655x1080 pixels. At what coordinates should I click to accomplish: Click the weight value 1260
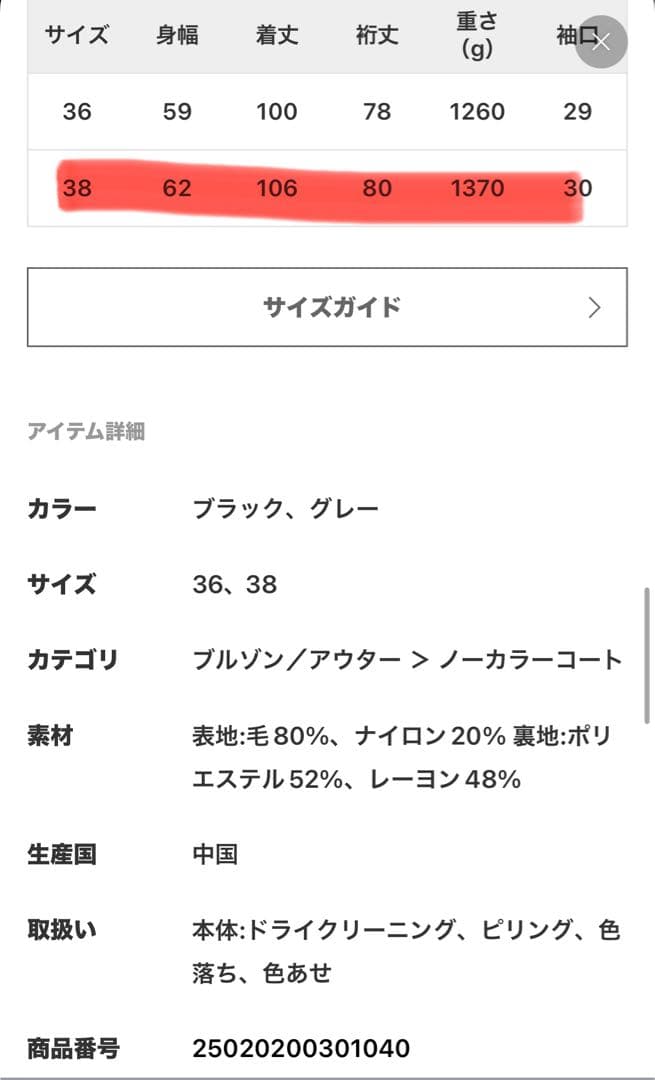click(477, 111)
